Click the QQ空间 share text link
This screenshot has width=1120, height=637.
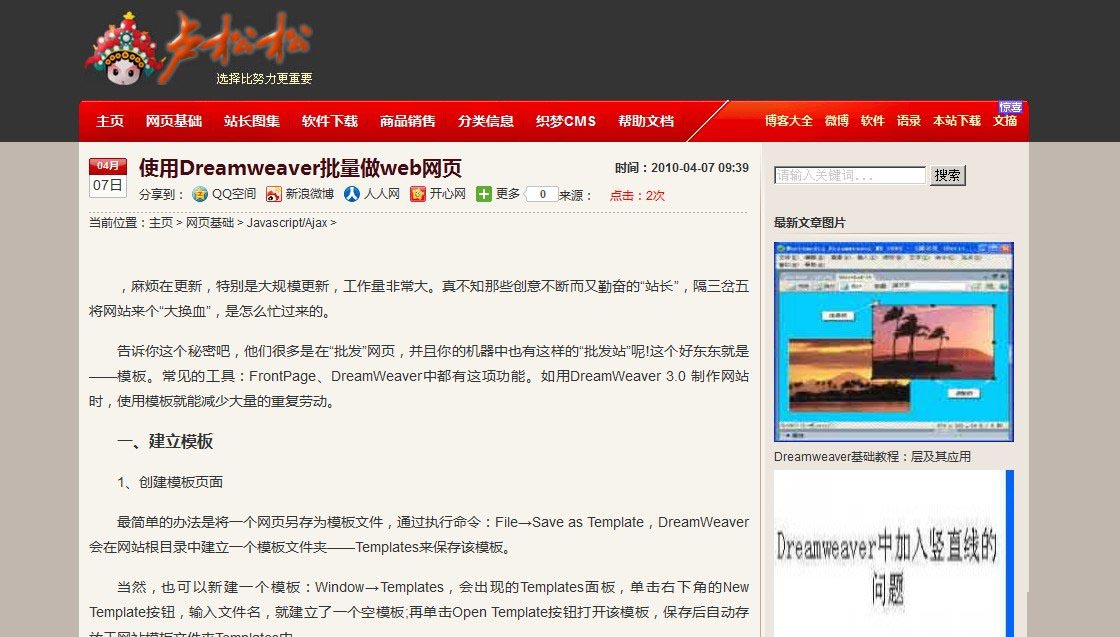[234, 194]
